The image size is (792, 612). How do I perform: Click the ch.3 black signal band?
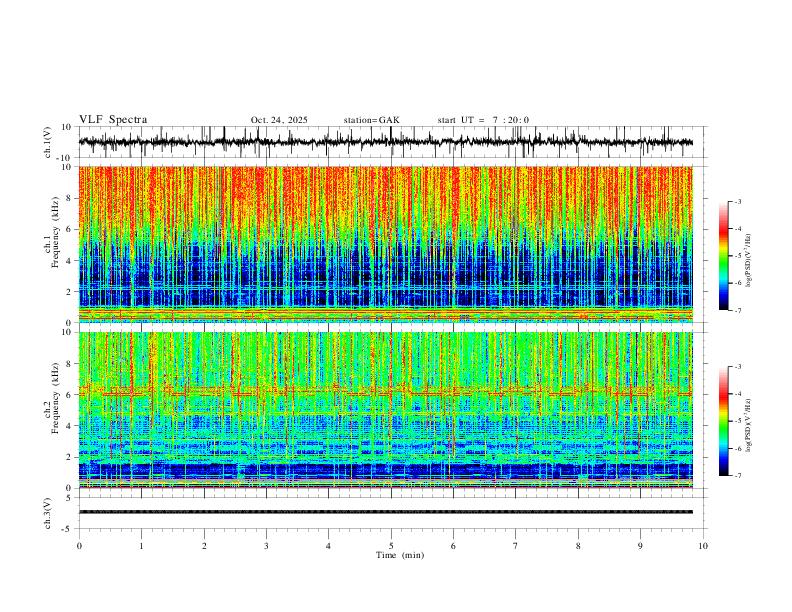pos(385,512)
